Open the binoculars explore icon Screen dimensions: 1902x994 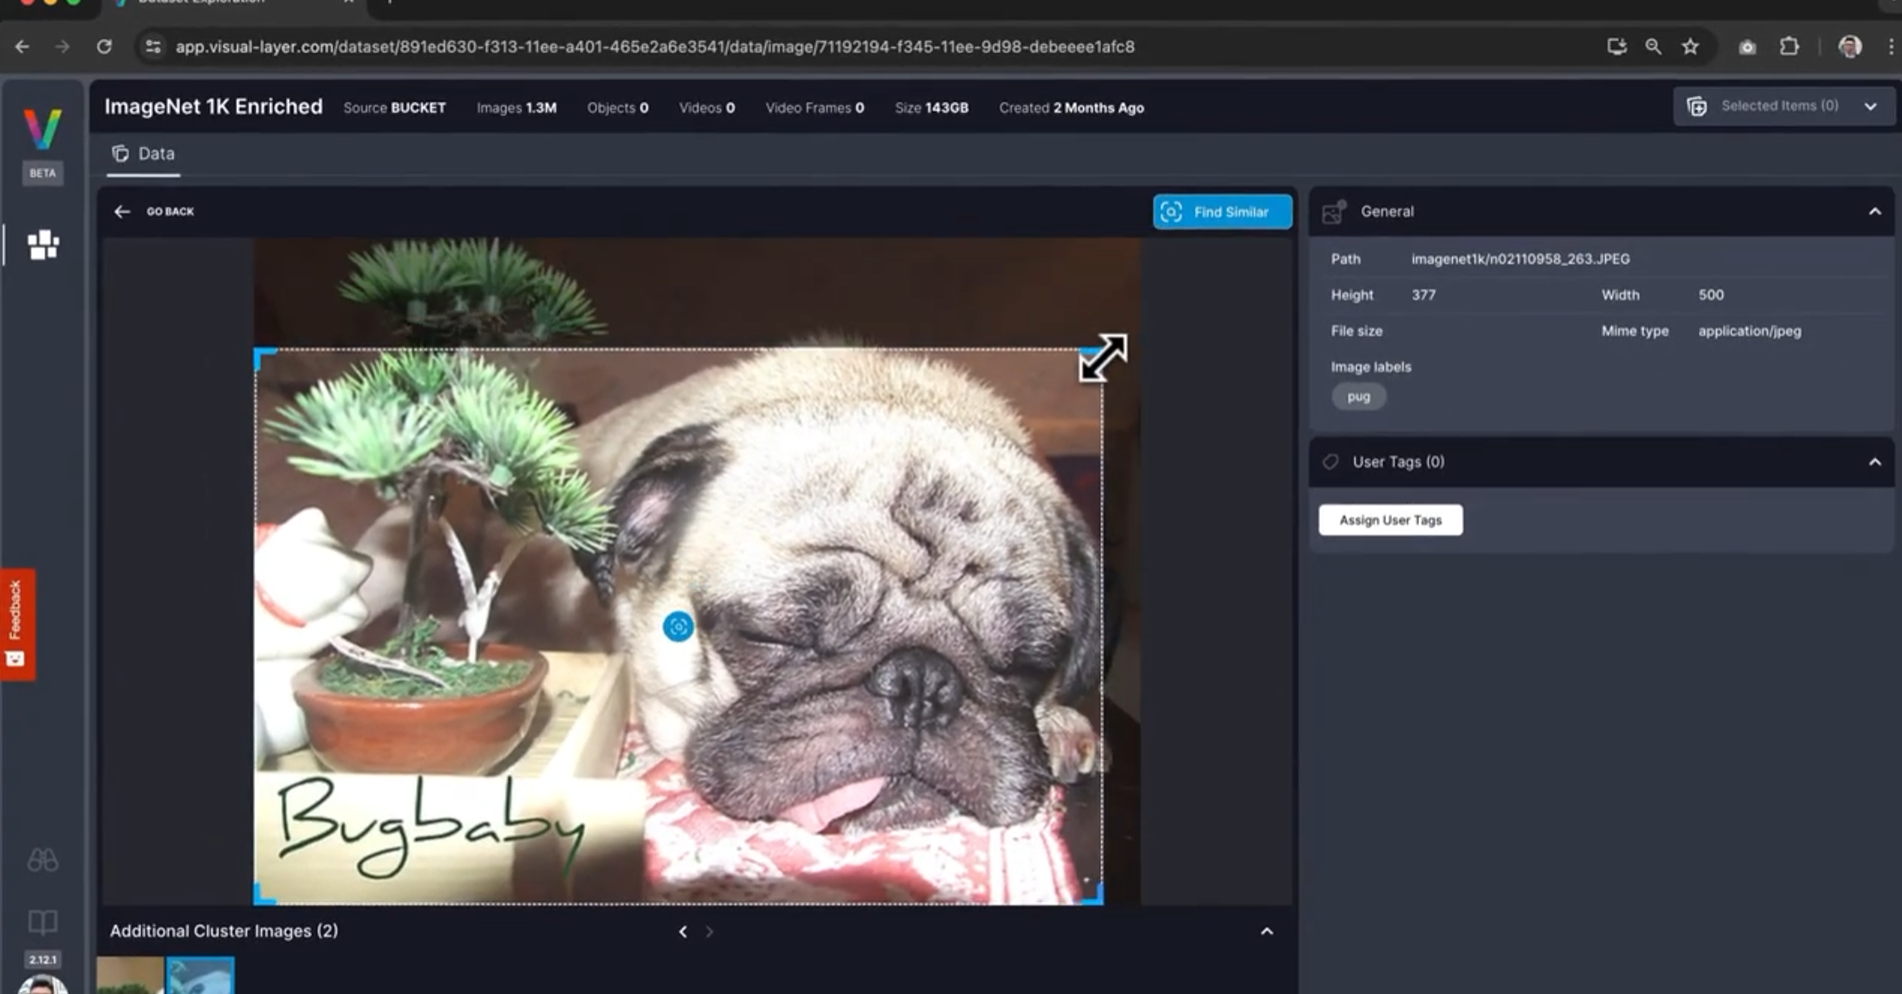[42, 860]
